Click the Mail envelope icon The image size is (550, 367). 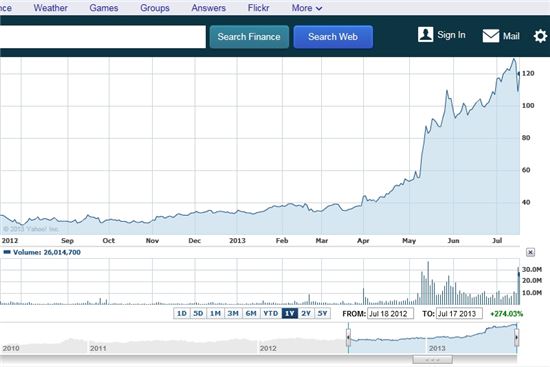(x=491, y=36)
